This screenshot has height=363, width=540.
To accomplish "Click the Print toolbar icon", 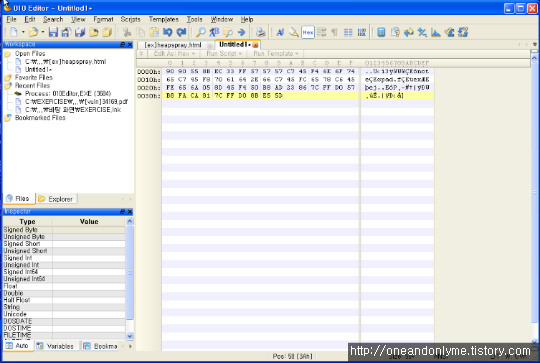I will coord(261,32).
